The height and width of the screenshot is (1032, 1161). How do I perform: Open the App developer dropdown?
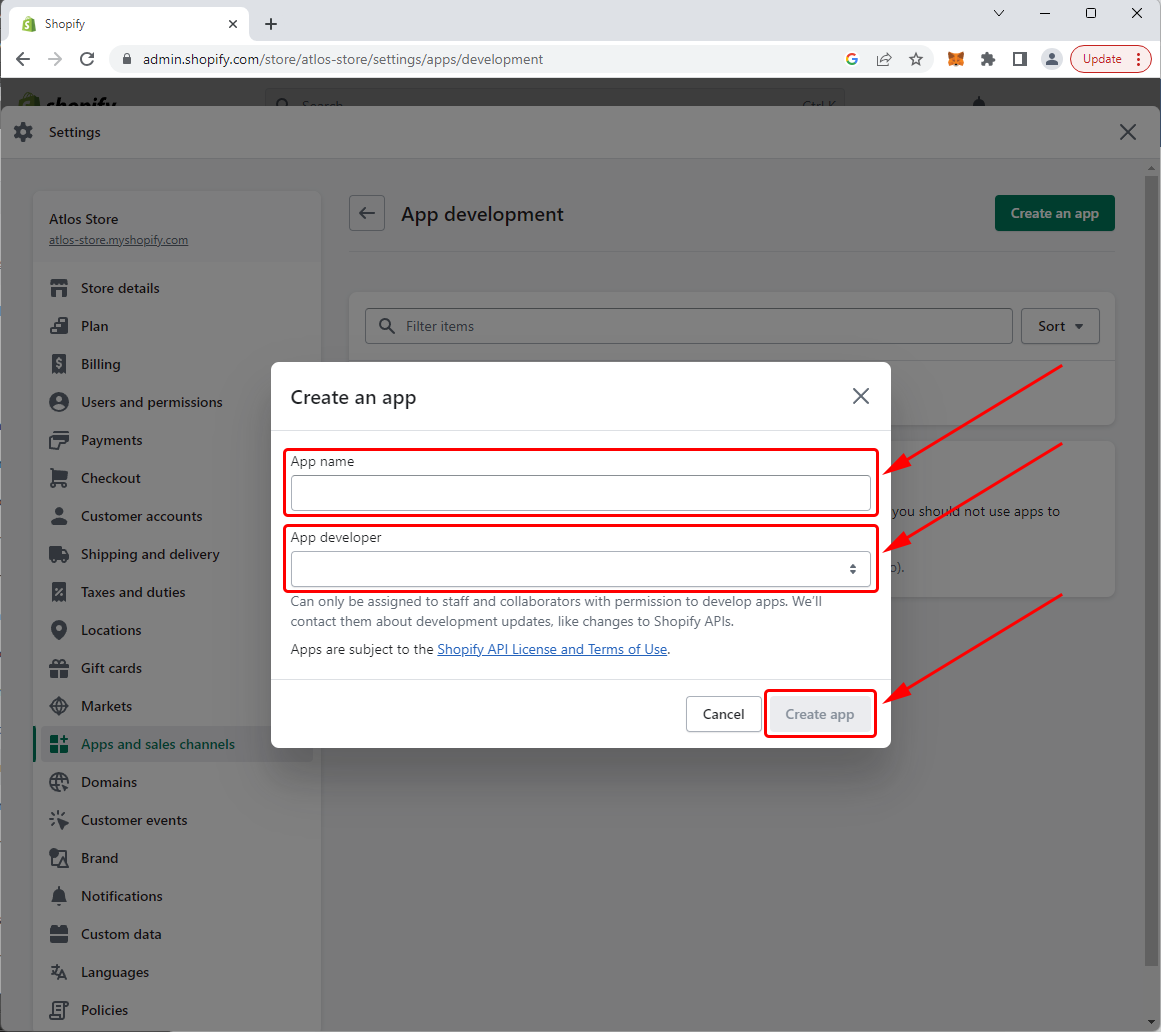point(580,569)
